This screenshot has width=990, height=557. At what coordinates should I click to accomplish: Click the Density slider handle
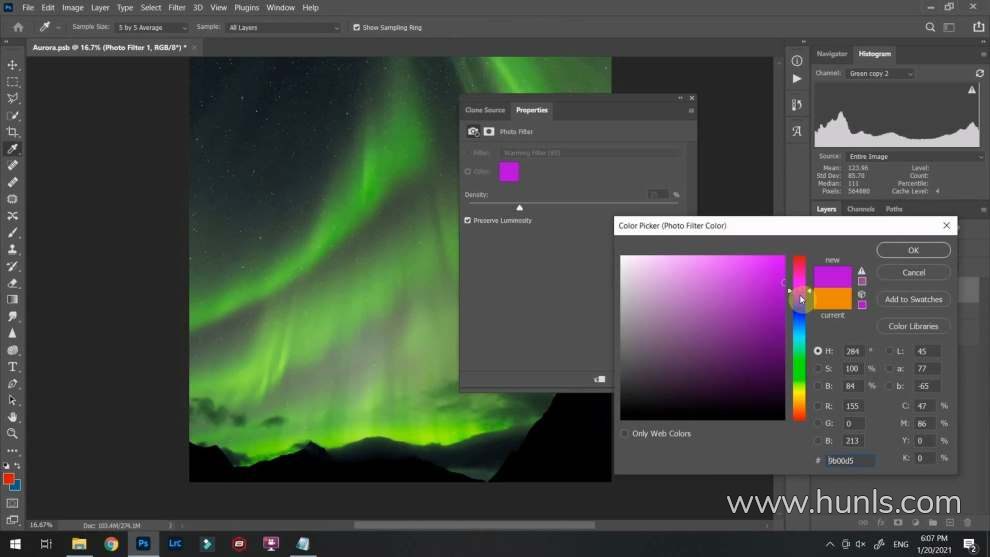point(520,208)
